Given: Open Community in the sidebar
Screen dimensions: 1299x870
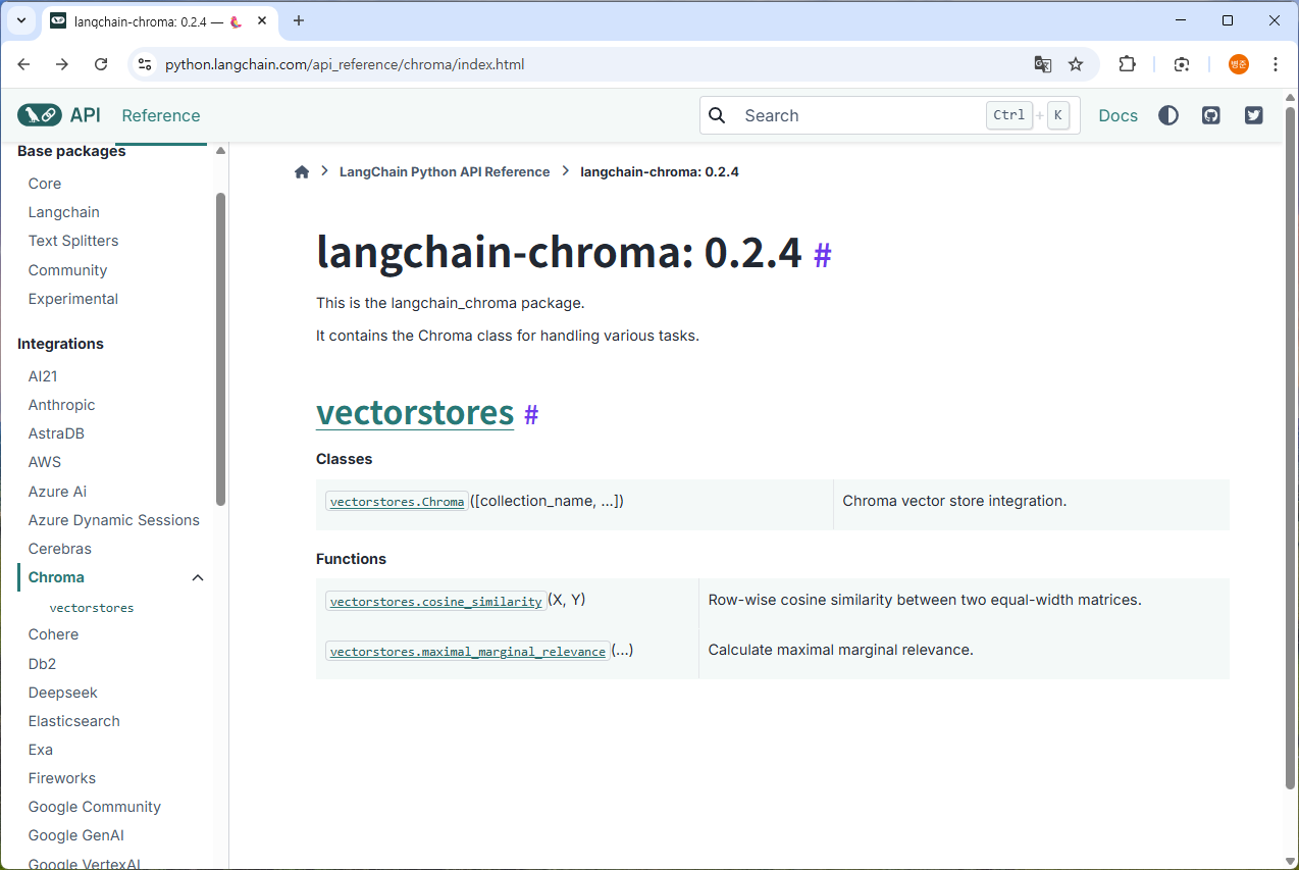Looking at the screenshot, I should [x=68, y=270].
